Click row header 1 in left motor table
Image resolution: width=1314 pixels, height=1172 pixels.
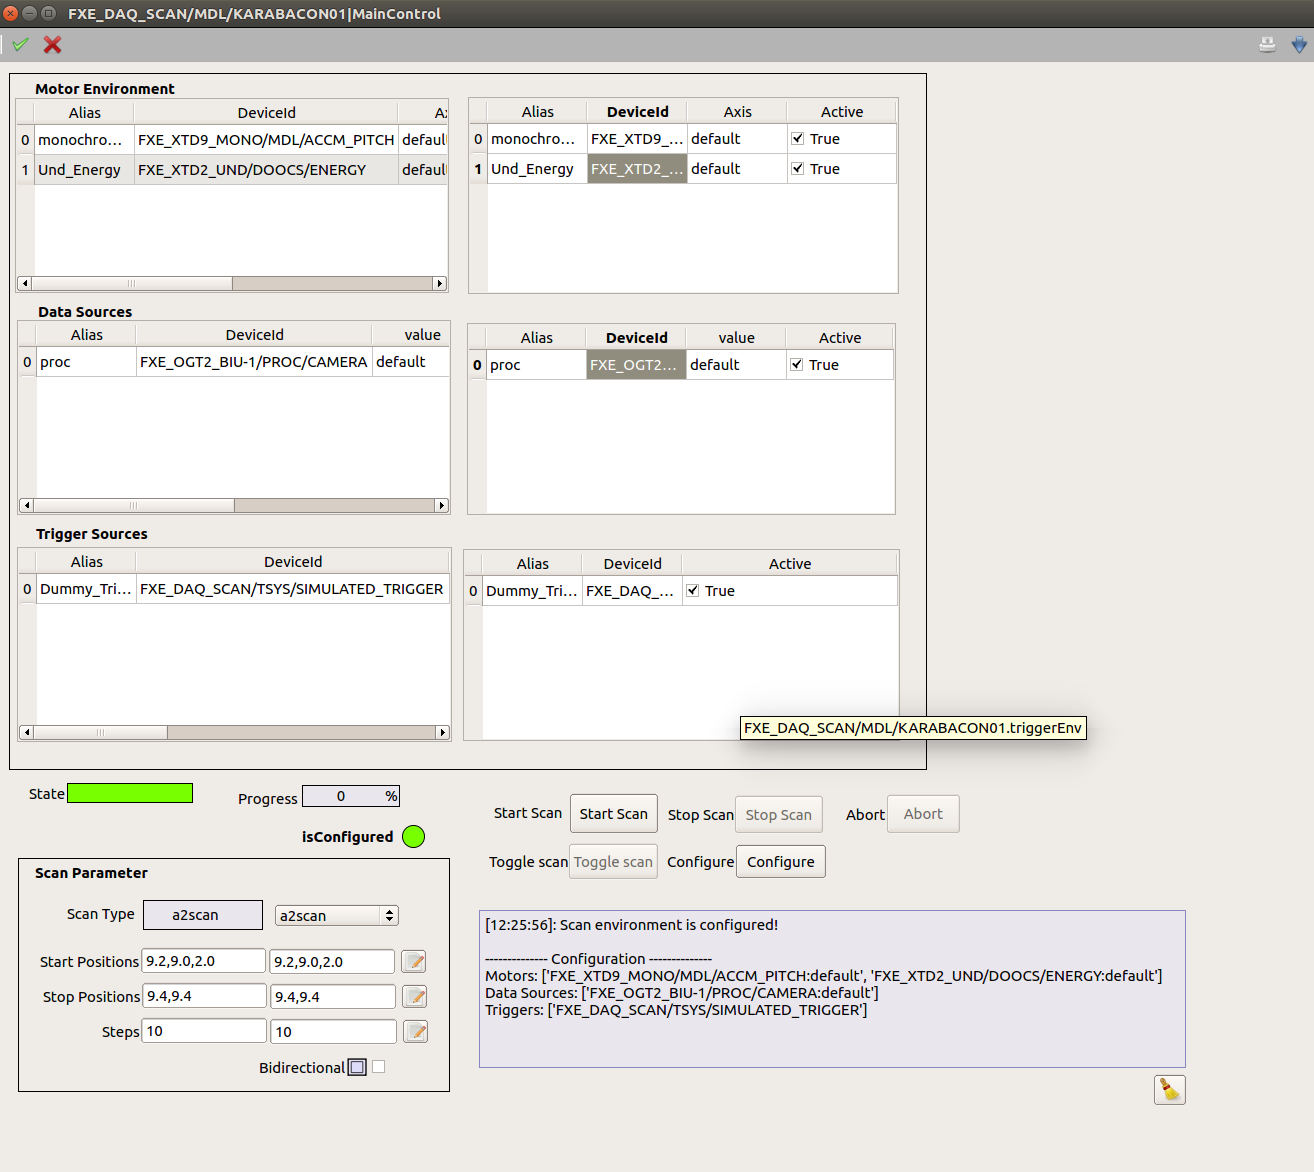click(x=26, y=170)
